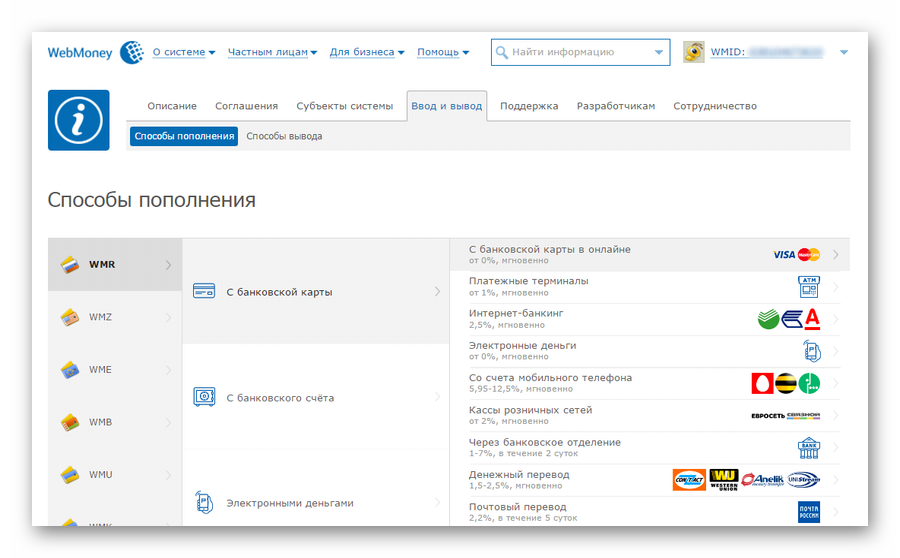Image resolution: width=900 pixels, height=558 pixels.
Task: Click the green Megafon logo
Action: click(809, 383)
